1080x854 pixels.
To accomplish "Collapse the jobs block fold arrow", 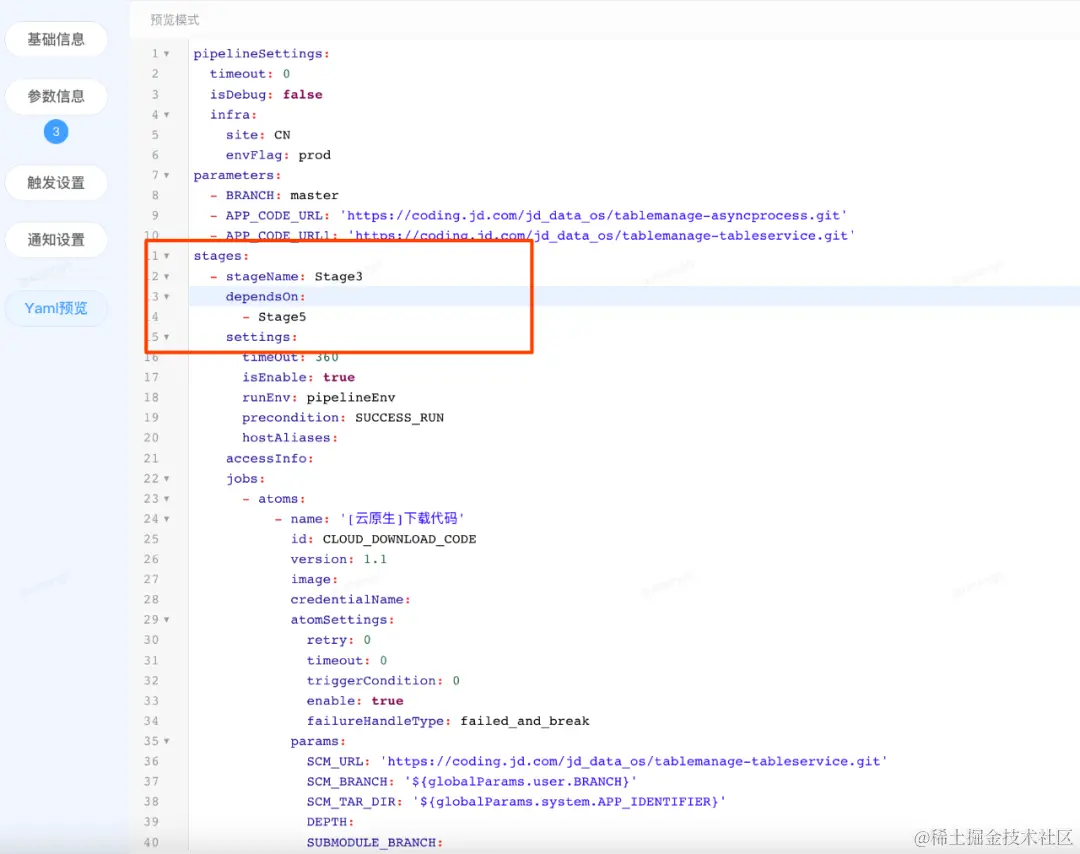I will pos(167,478).
